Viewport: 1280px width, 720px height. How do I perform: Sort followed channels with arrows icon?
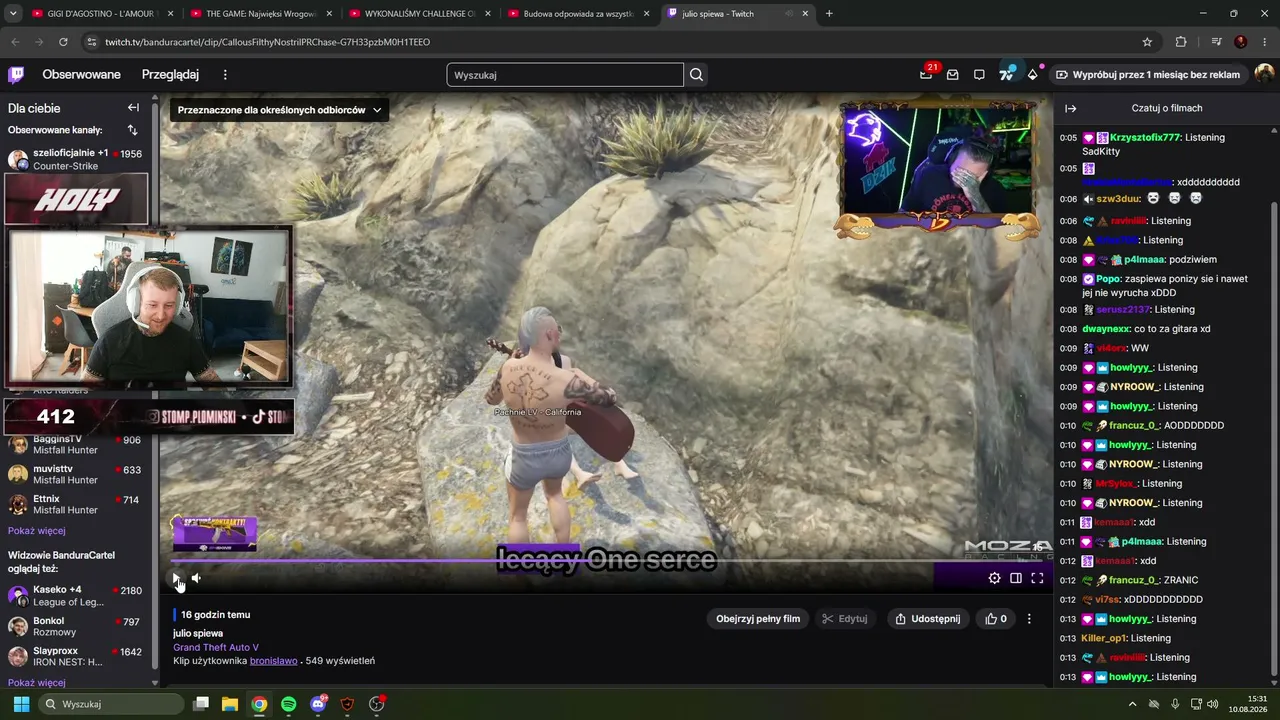[x=132, y=130]
